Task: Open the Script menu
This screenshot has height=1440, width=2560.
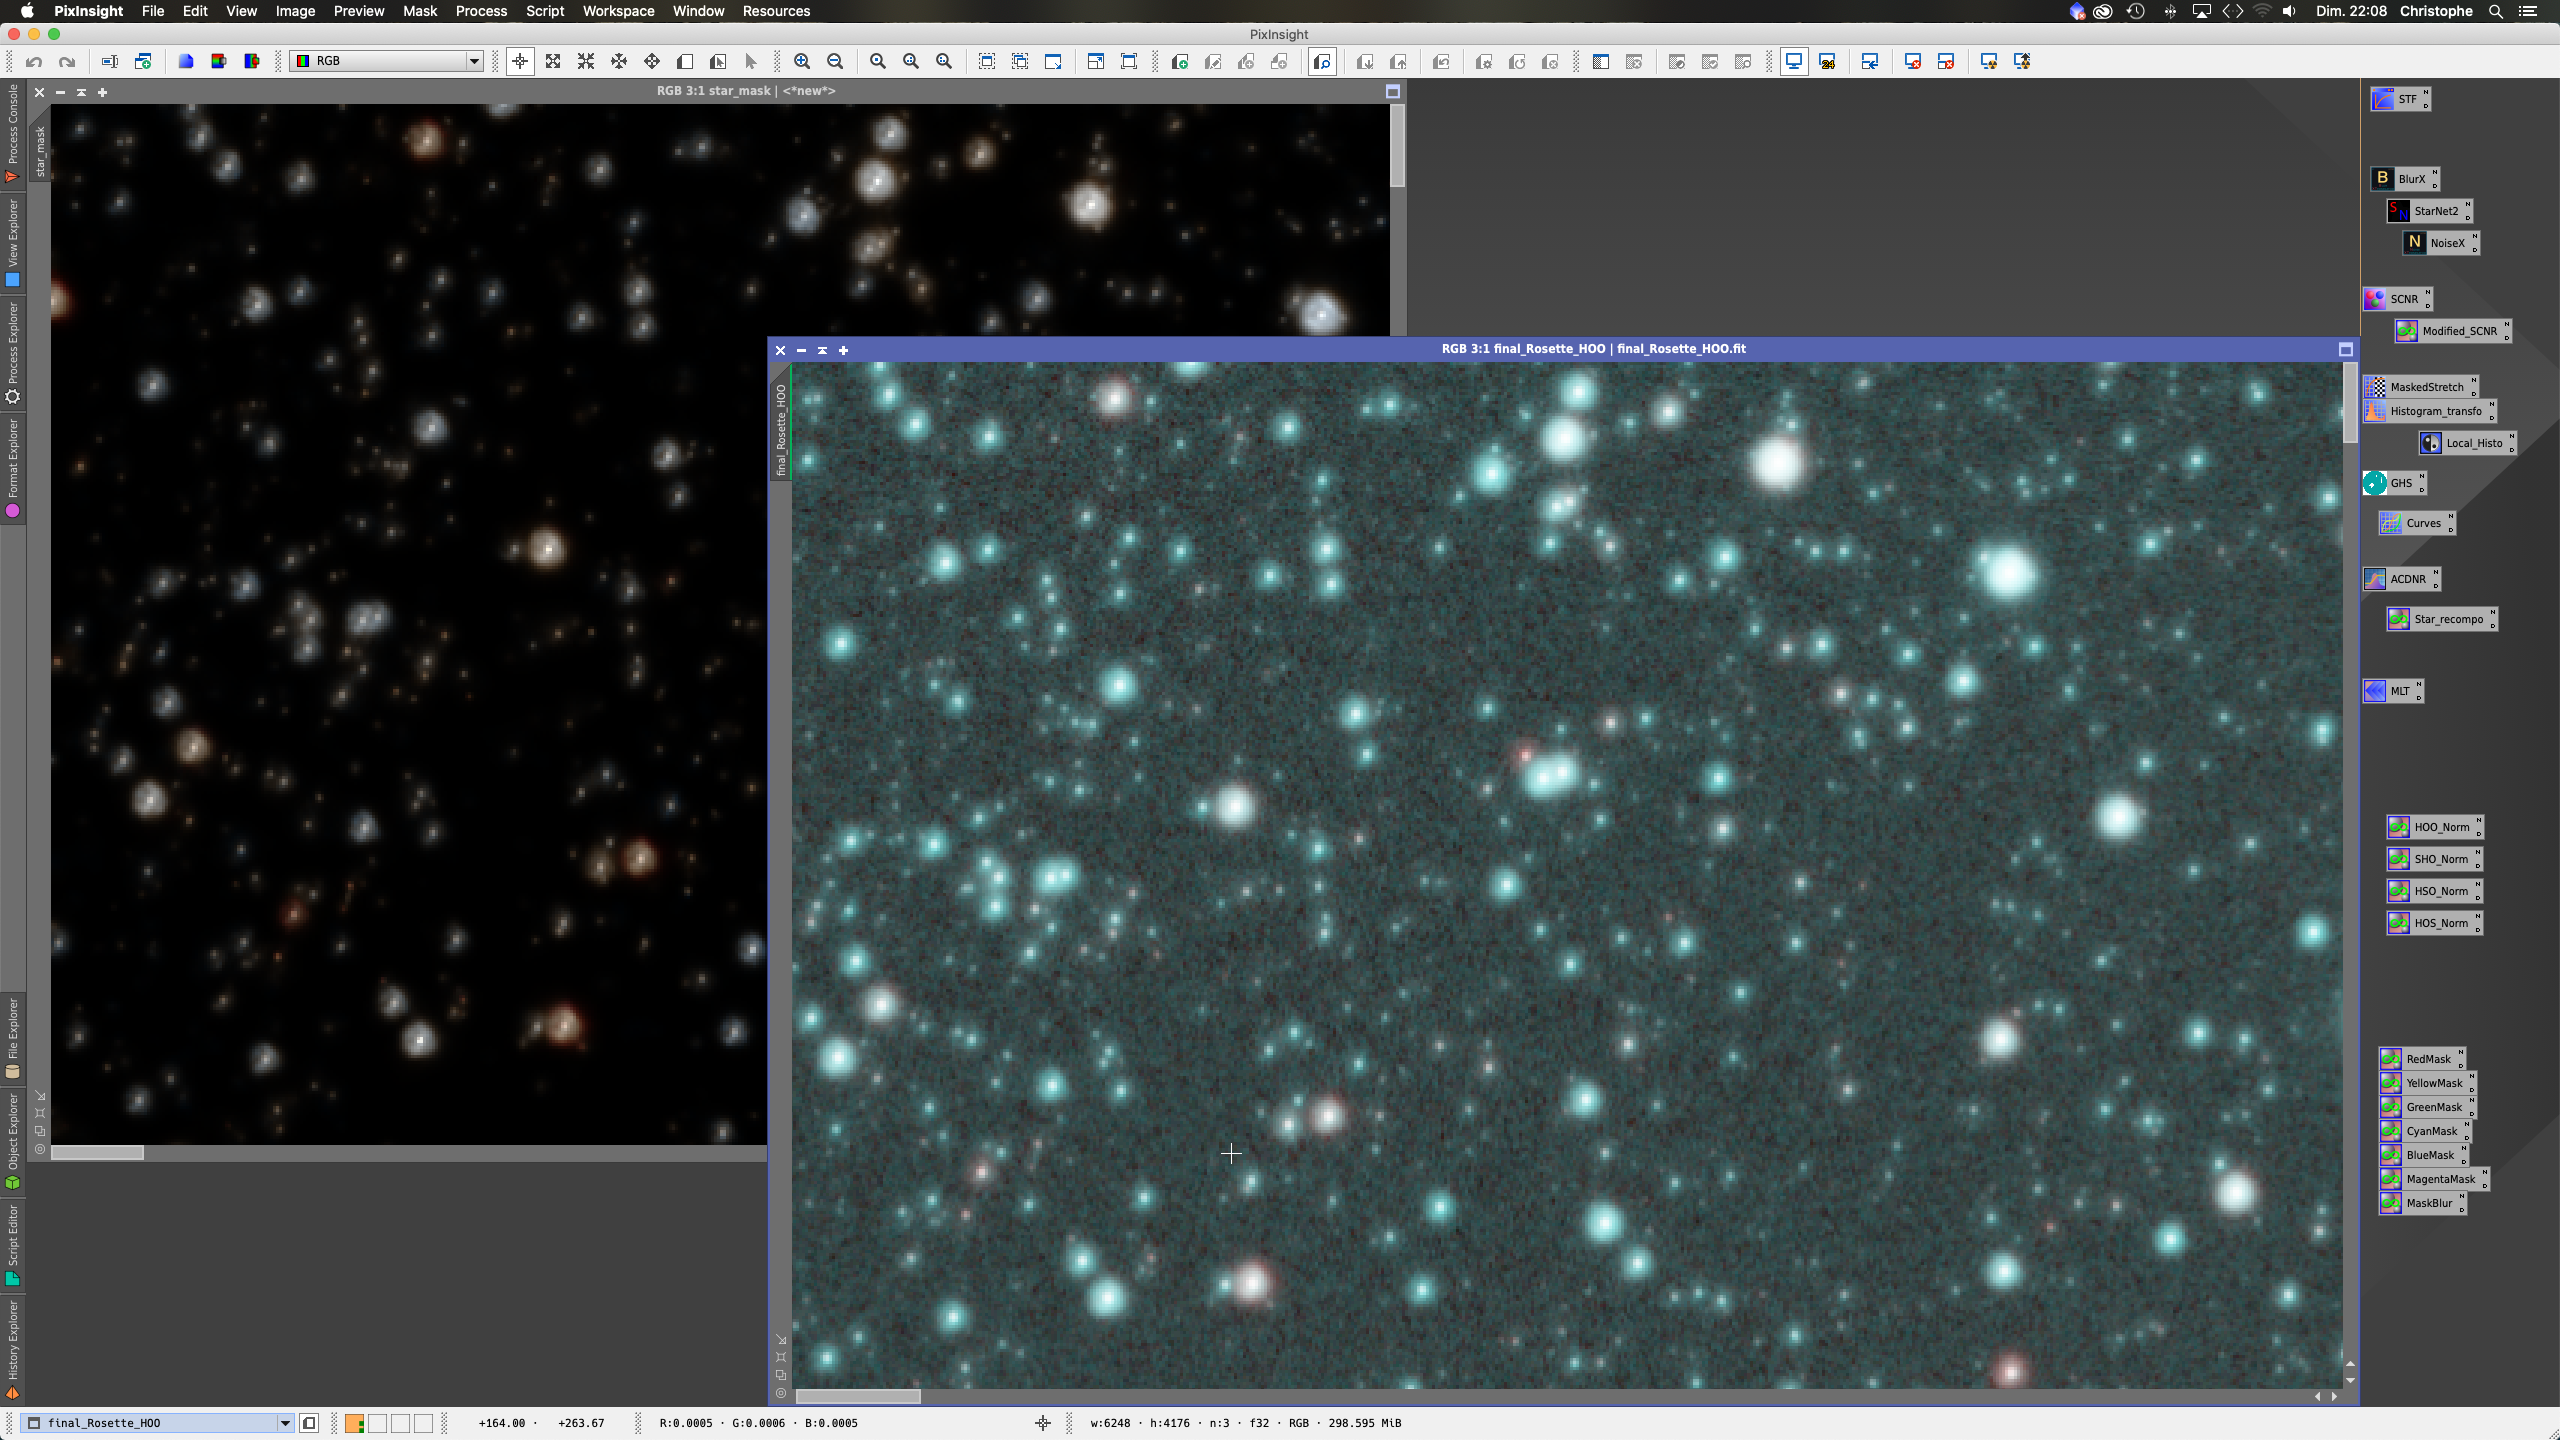Action: pyautogui.click(x=544, y=11)
